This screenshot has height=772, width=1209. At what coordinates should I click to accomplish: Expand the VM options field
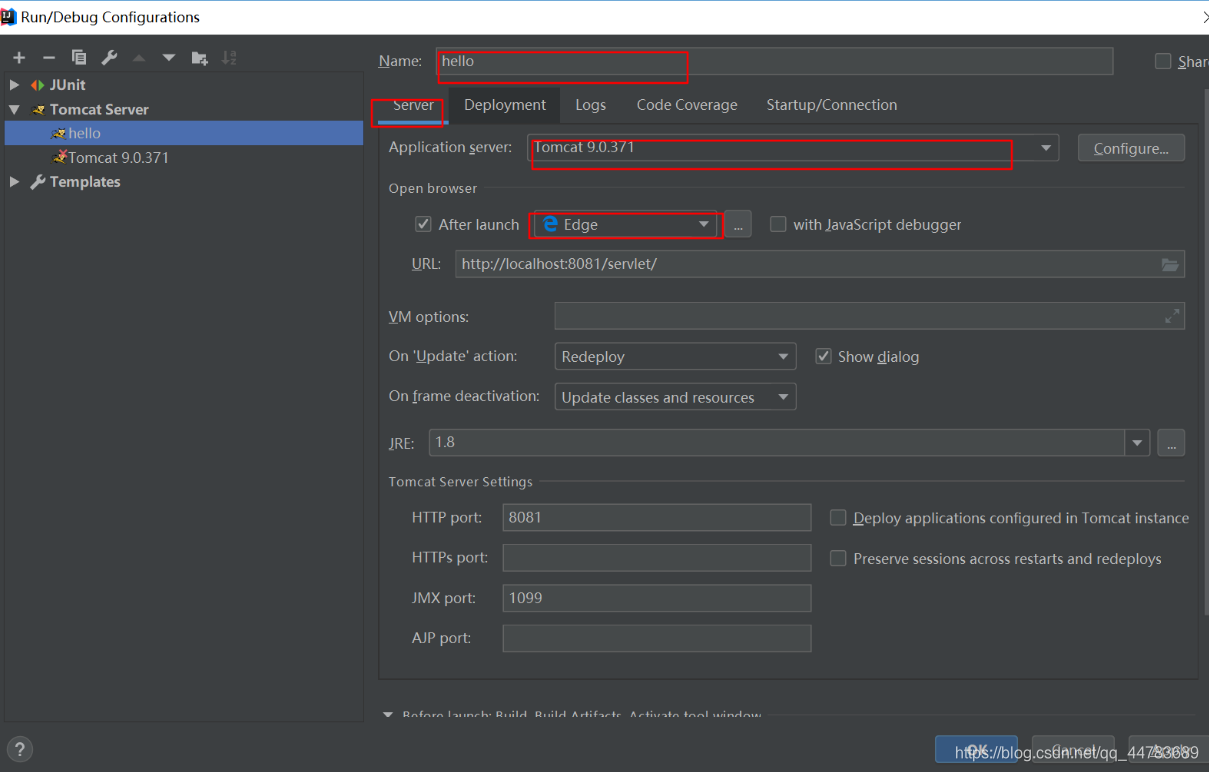coord(1172,316)
